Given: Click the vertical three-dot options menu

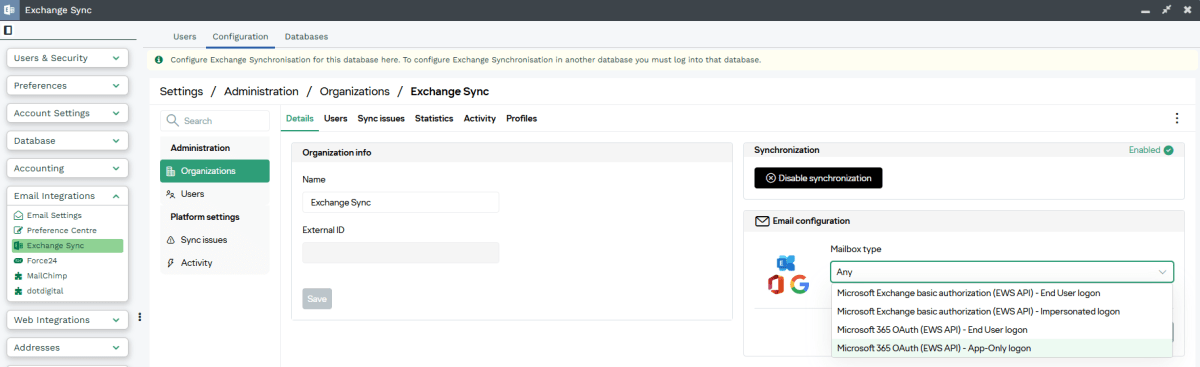Looking at the screenshot, I should point(1176,119).
